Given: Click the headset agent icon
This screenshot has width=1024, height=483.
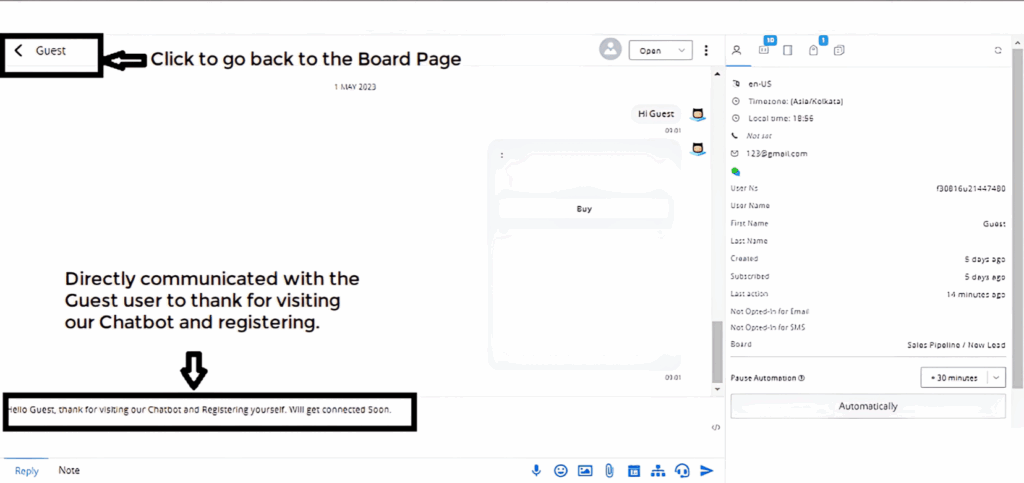Looking at the screenshot, I should [682, 470].
